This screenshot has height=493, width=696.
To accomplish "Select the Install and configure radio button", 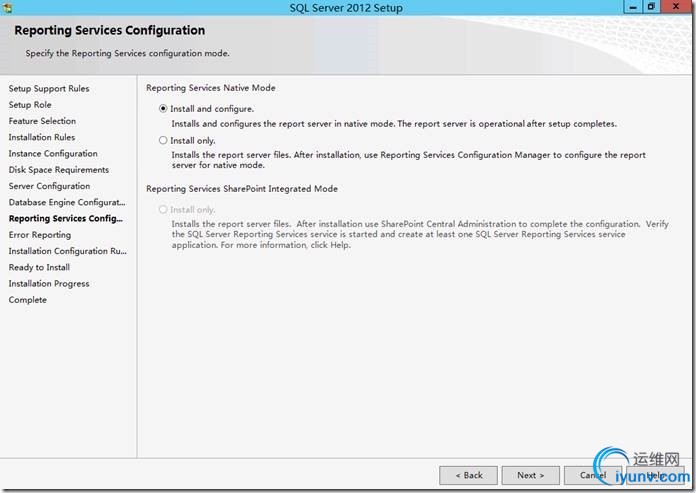I will point(163,108).
